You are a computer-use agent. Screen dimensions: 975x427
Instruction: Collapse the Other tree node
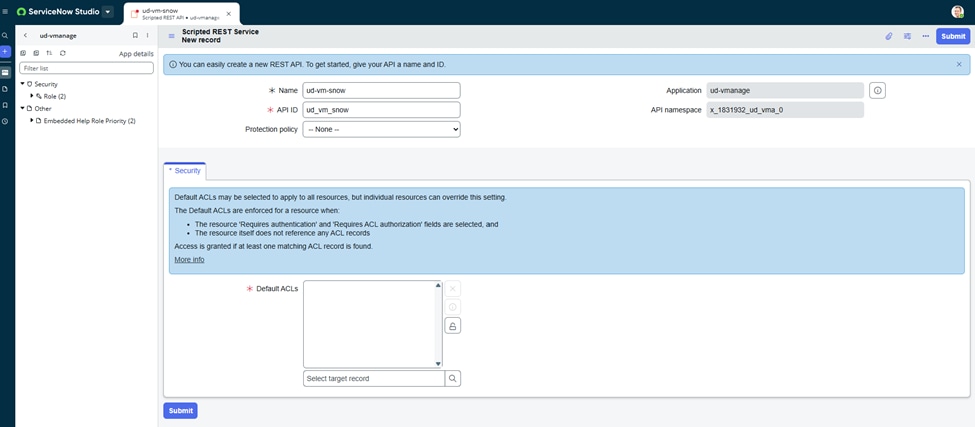[x=23, y=109]
